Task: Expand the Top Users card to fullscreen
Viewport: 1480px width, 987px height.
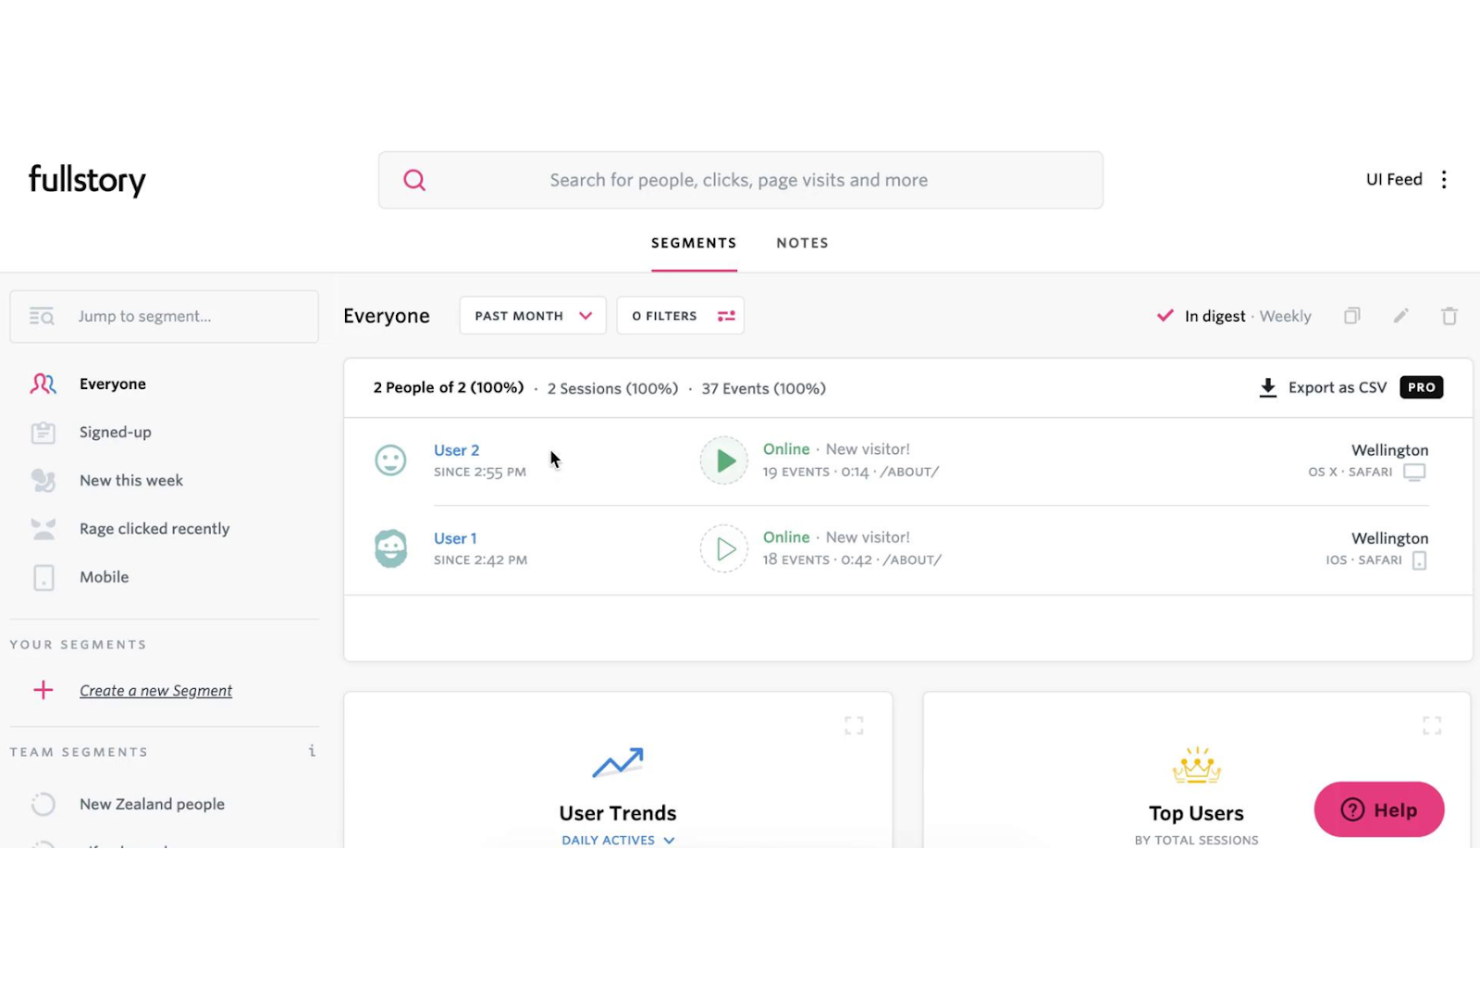Action: (x=1431, y=725)
